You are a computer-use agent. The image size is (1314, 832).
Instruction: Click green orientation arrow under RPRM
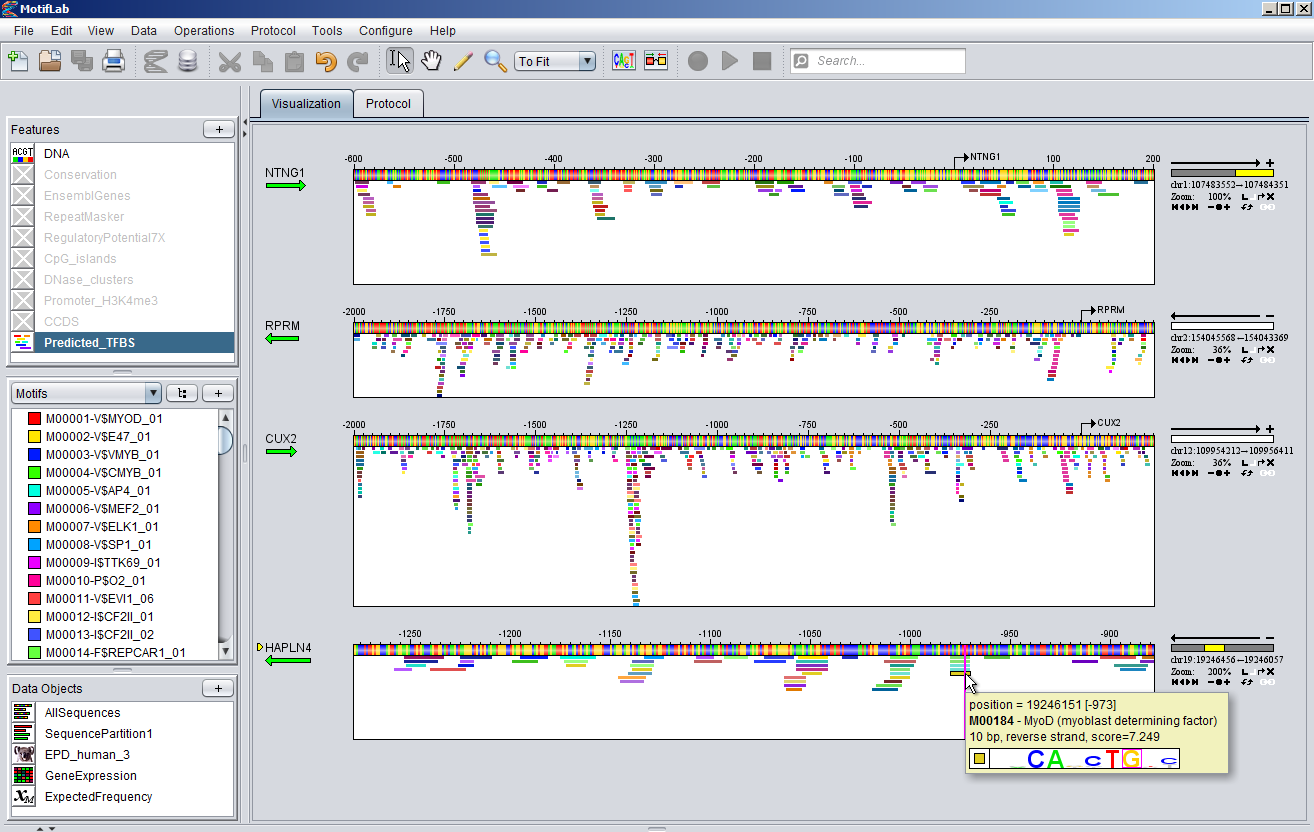click(283, 339)
